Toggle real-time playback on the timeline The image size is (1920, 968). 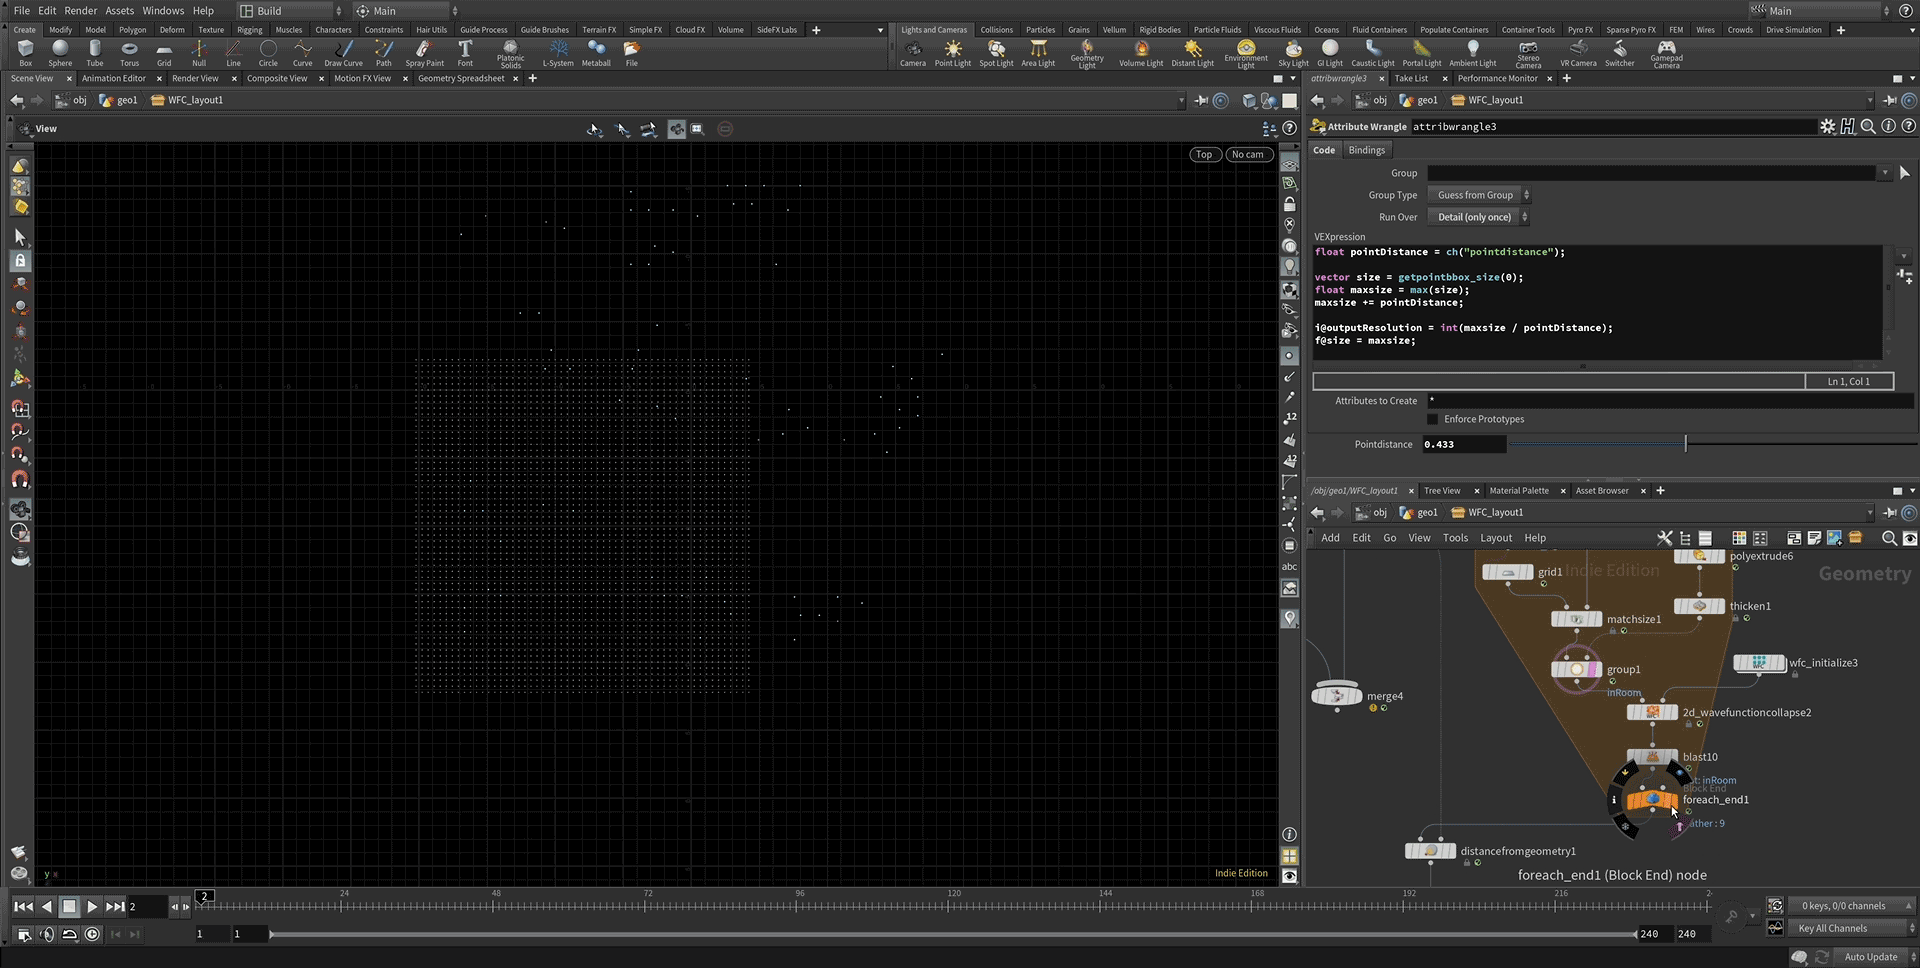(92, 934)
